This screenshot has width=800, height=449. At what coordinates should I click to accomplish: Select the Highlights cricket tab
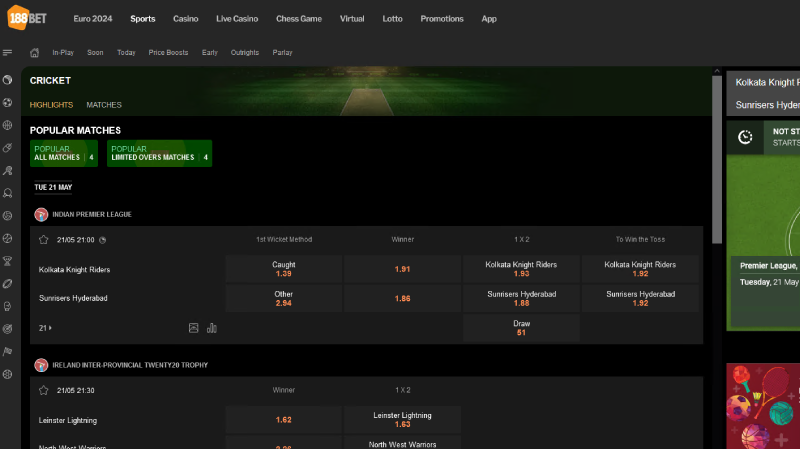[x=51, y=105]
